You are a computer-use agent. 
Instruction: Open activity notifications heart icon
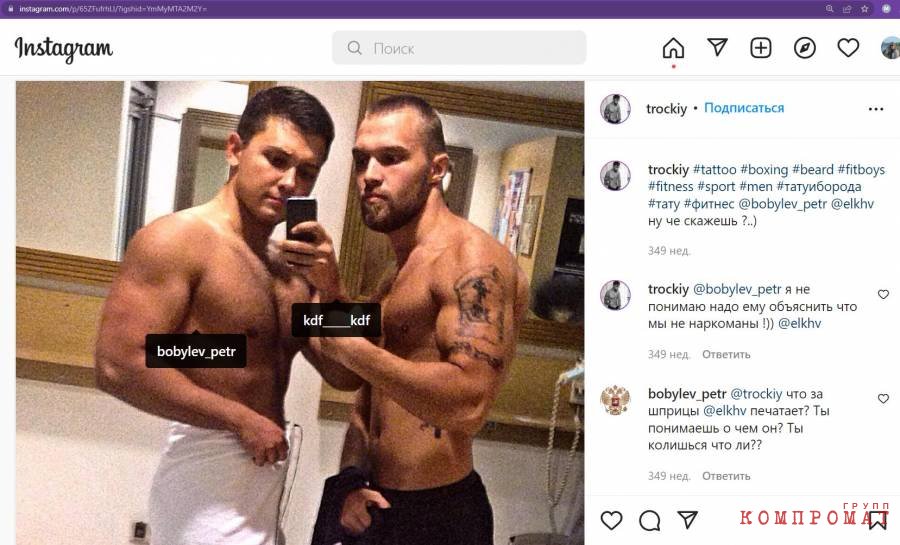848,48
